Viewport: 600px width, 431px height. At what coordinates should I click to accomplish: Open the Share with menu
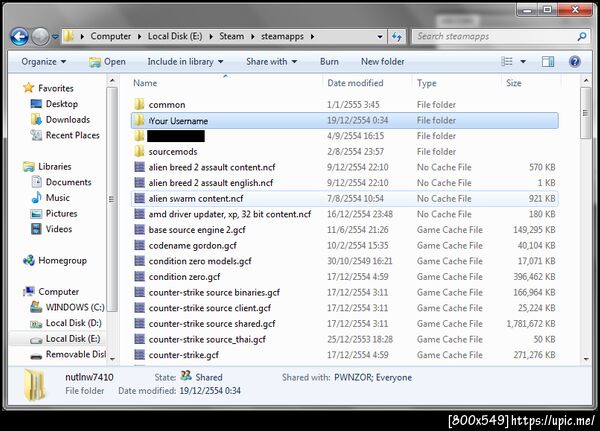[271, 62]
